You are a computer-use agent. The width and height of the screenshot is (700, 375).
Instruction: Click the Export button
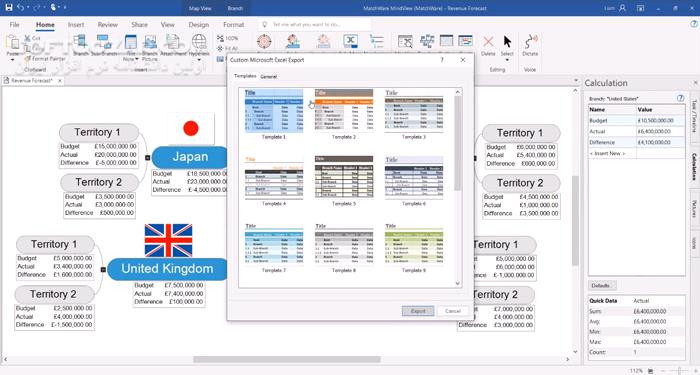tap(418, 311)
